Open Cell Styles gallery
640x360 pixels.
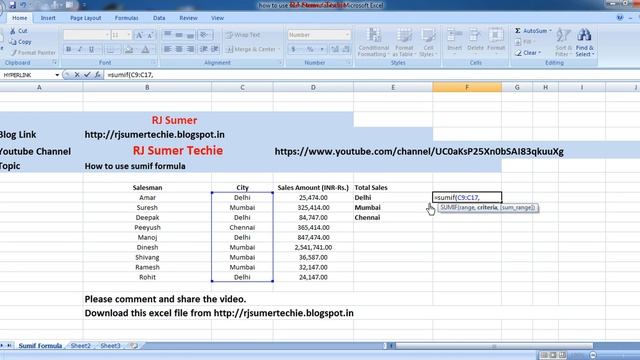click(x=428, y=42)
